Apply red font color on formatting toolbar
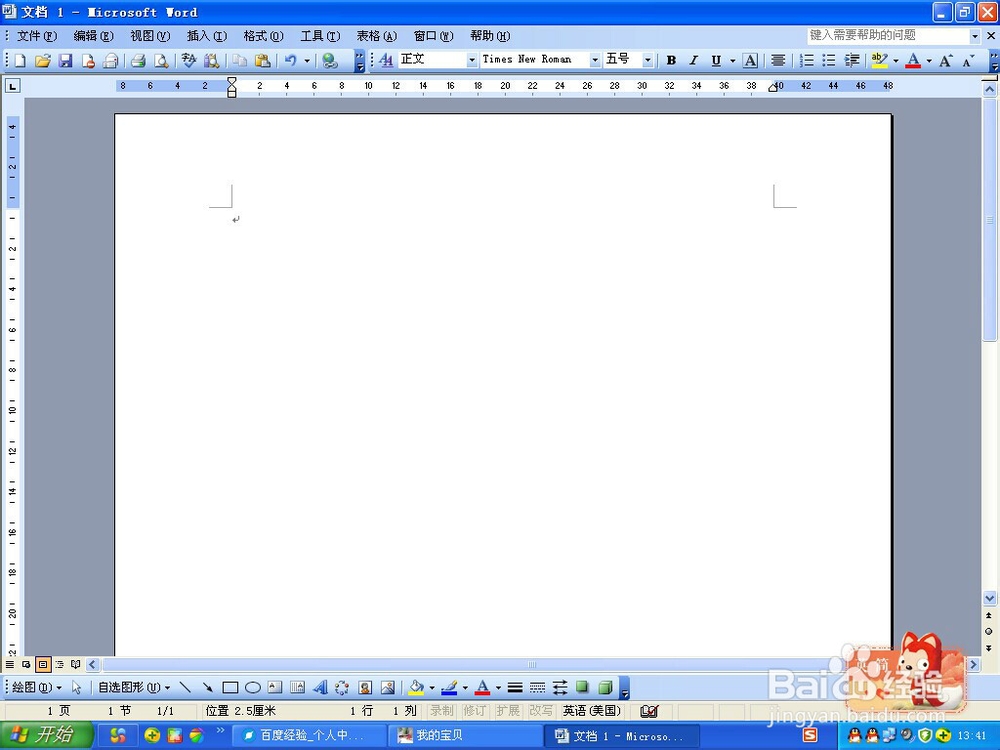 click(x=913, y=61)
